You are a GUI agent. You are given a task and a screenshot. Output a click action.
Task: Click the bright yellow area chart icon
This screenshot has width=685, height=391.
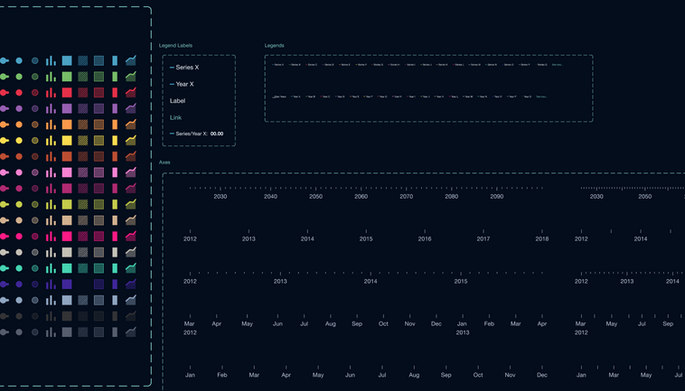(x=131, y=140)
